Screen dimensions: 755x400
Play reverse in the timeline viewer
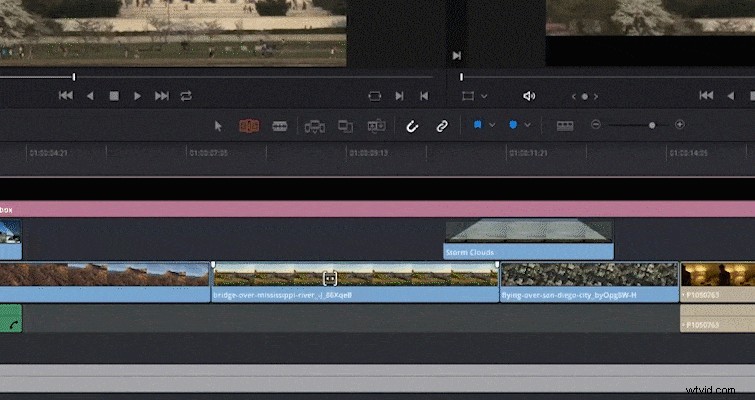point(731,96)
